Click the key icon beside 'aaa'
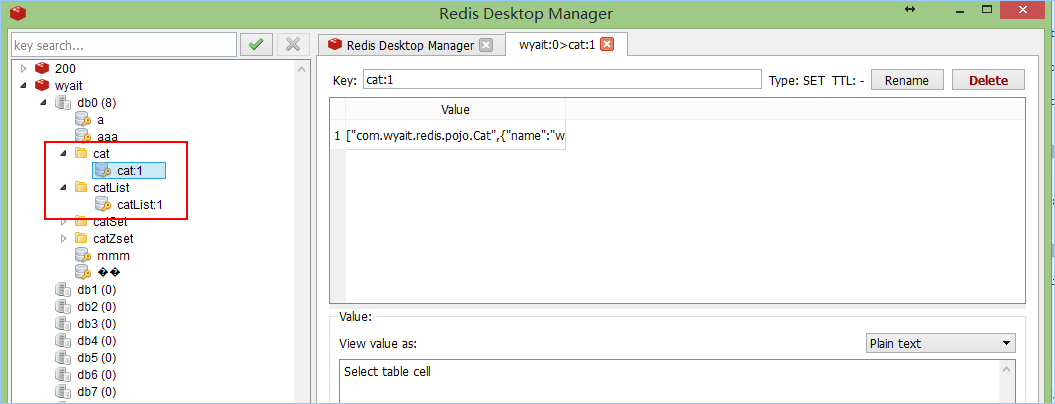1055x404 pixels. [83, 137]
